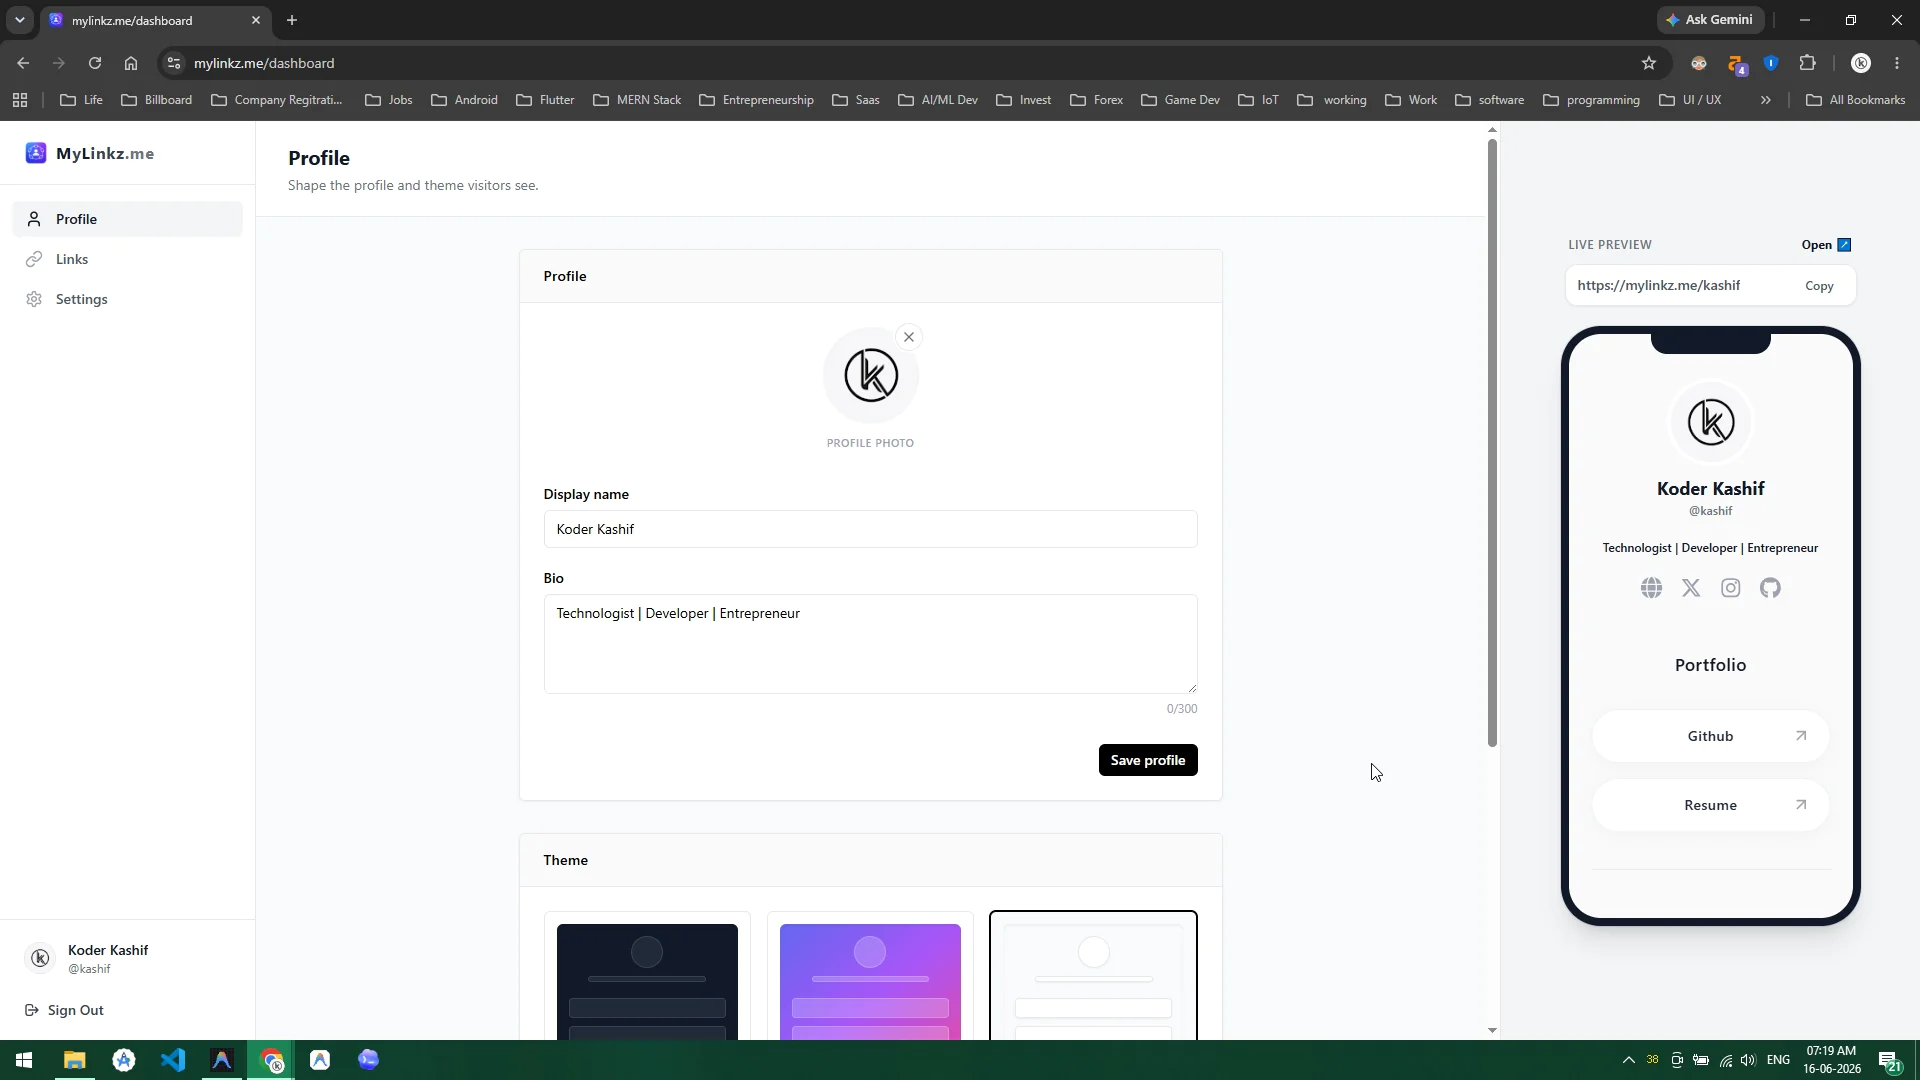Bookmark this page with star icon
This screenshot has width=1920, height=1080.
[x=1649, y=63]
